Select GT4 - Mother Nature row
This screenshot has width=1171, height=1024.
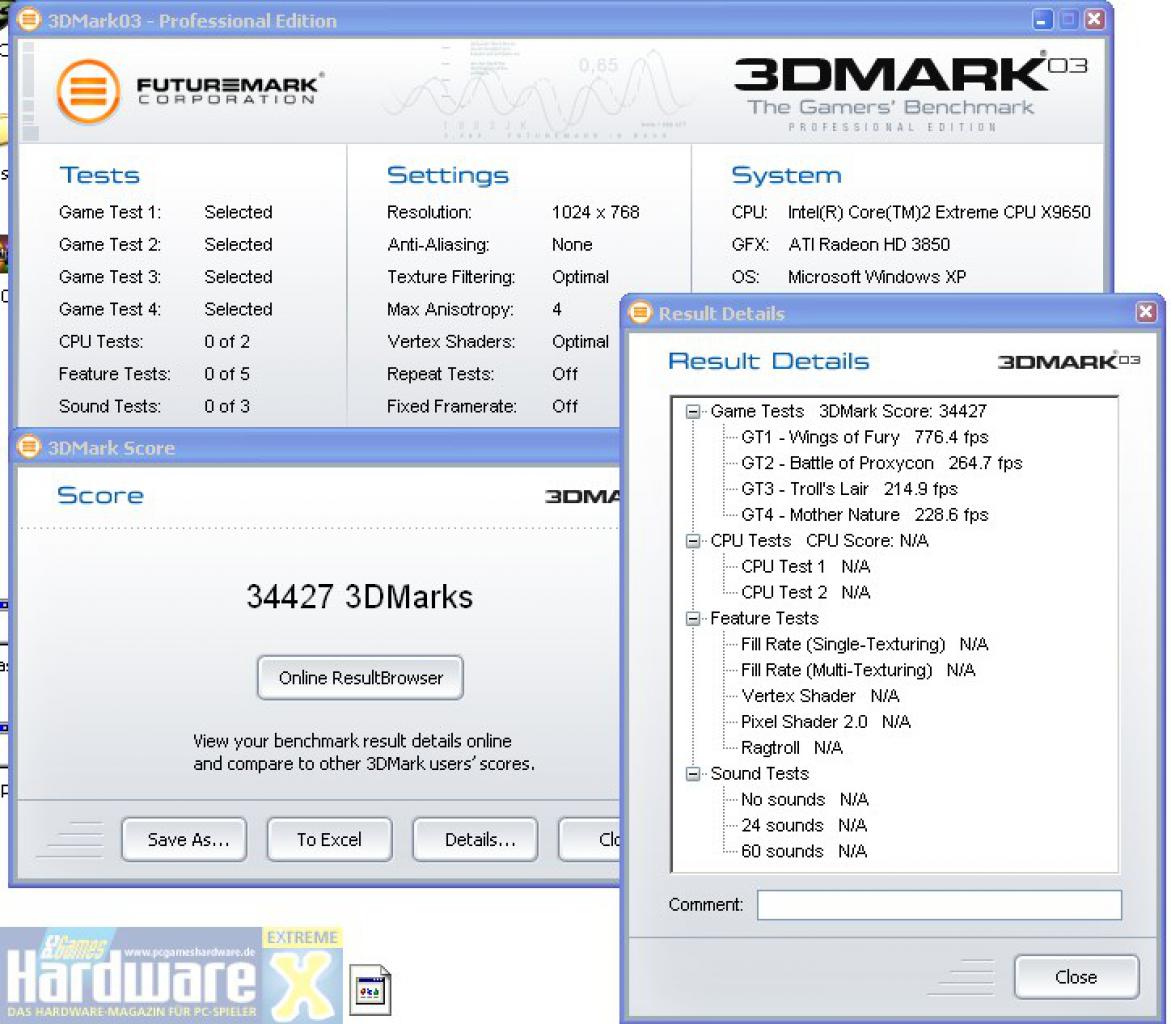coord(864,515)
